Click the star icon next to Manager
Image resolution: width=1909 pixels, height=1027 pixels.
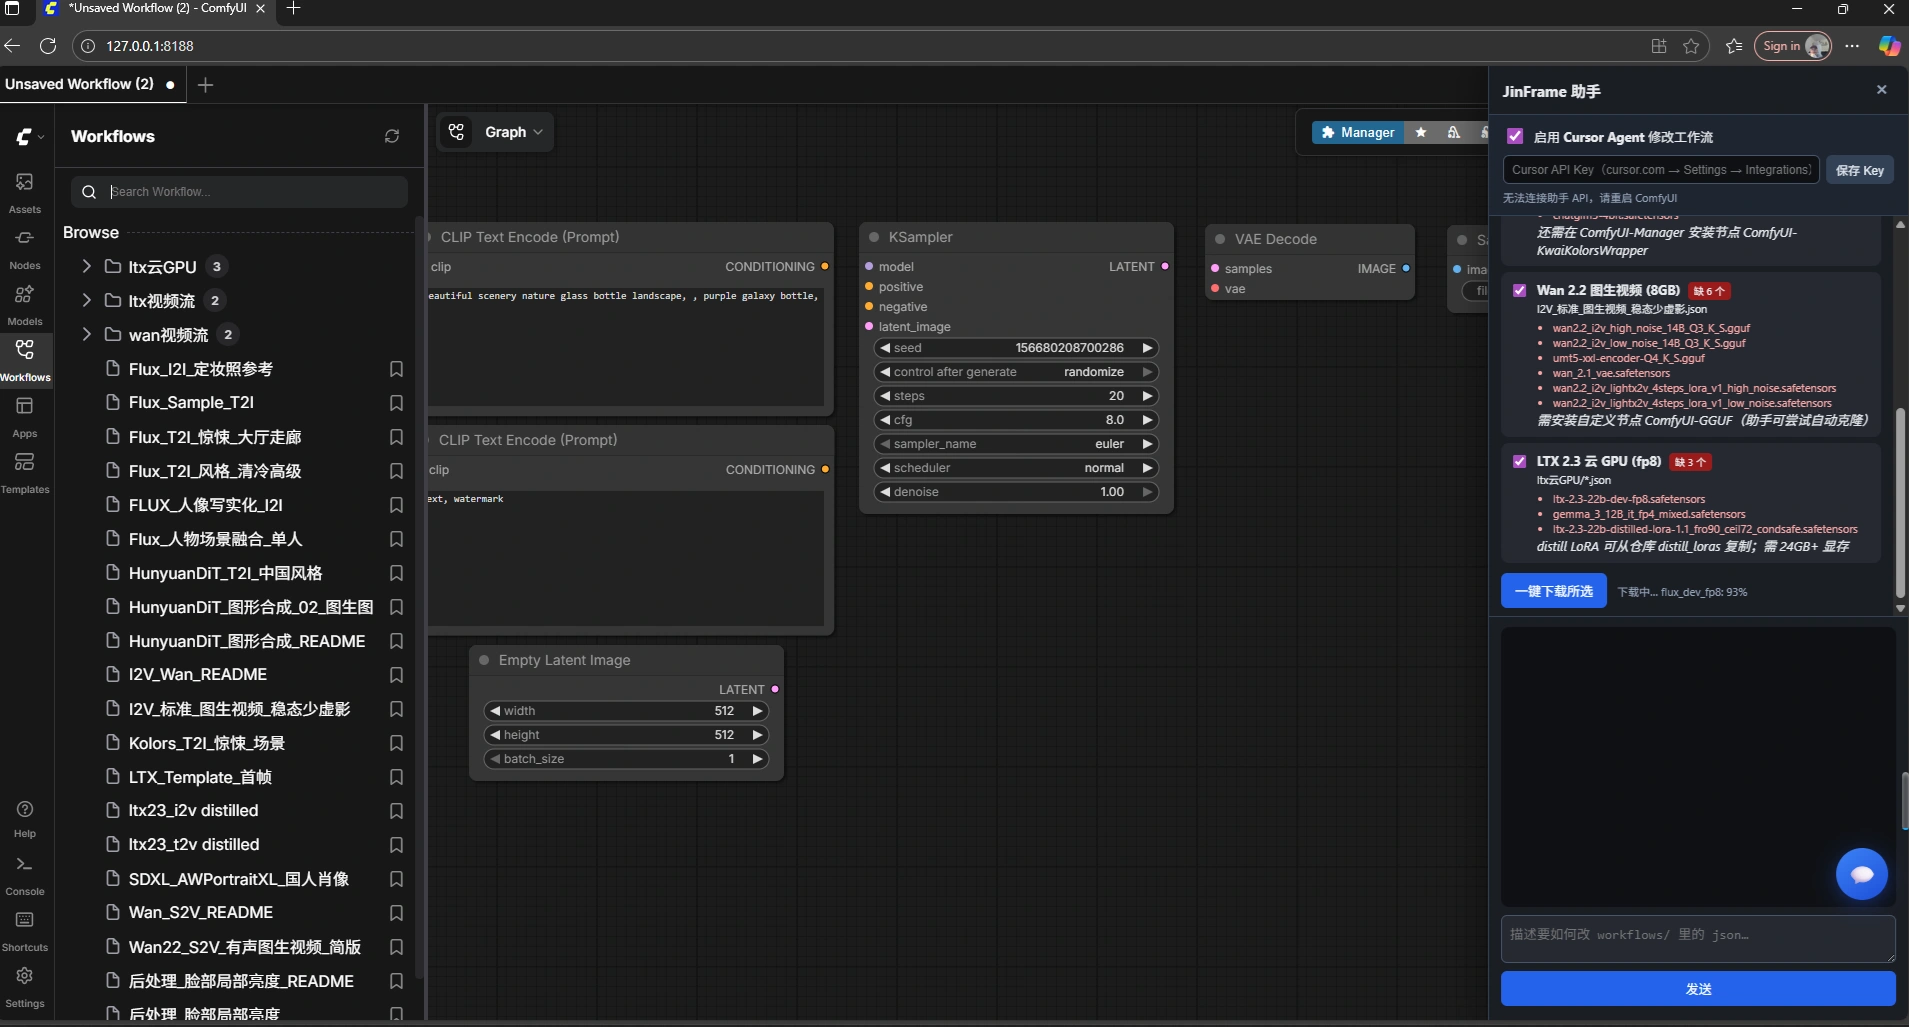(1421, 132)
